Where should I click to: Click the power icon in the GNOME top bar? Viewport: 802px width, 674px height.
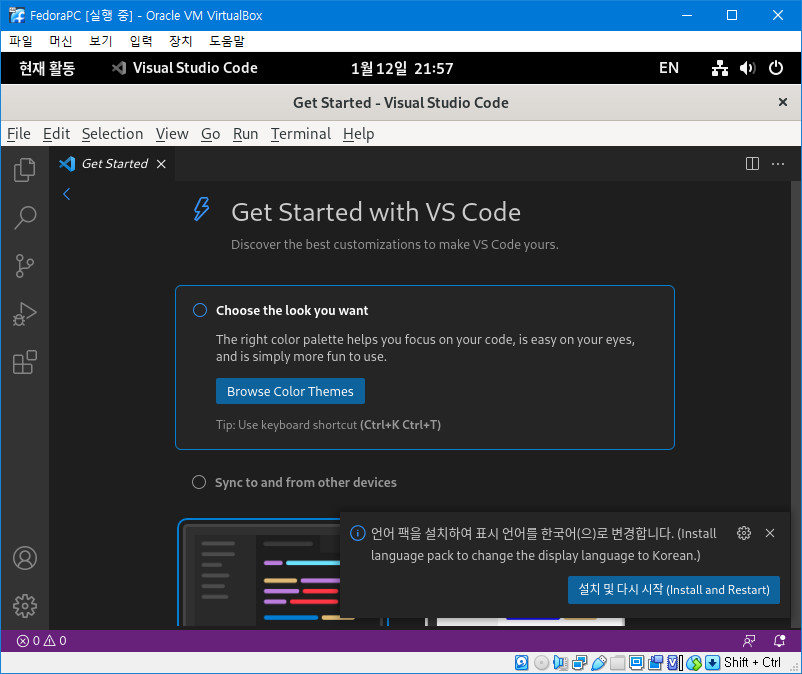pyautogui.click(x=776, y=68)
